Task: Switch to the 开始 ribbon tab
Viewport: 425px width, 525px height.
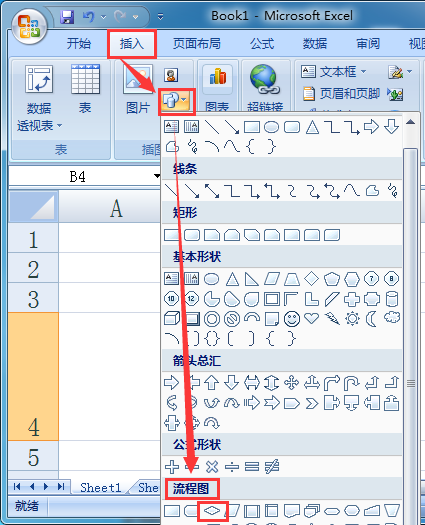Action: (79, 44)
